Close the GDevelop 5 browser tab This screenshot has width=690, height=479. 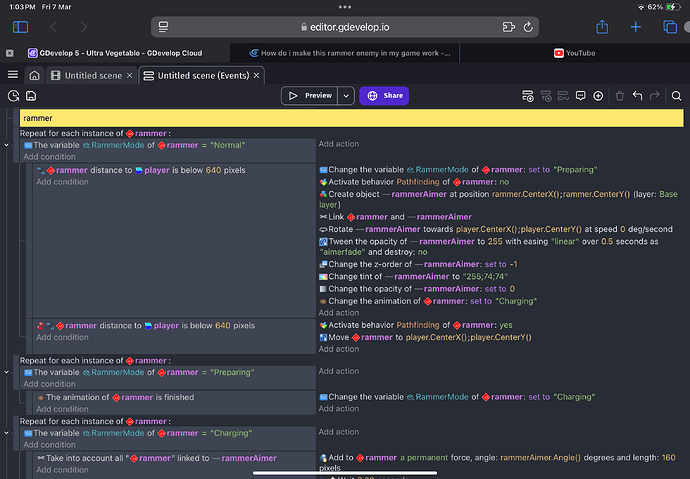(x=10, y=53)
